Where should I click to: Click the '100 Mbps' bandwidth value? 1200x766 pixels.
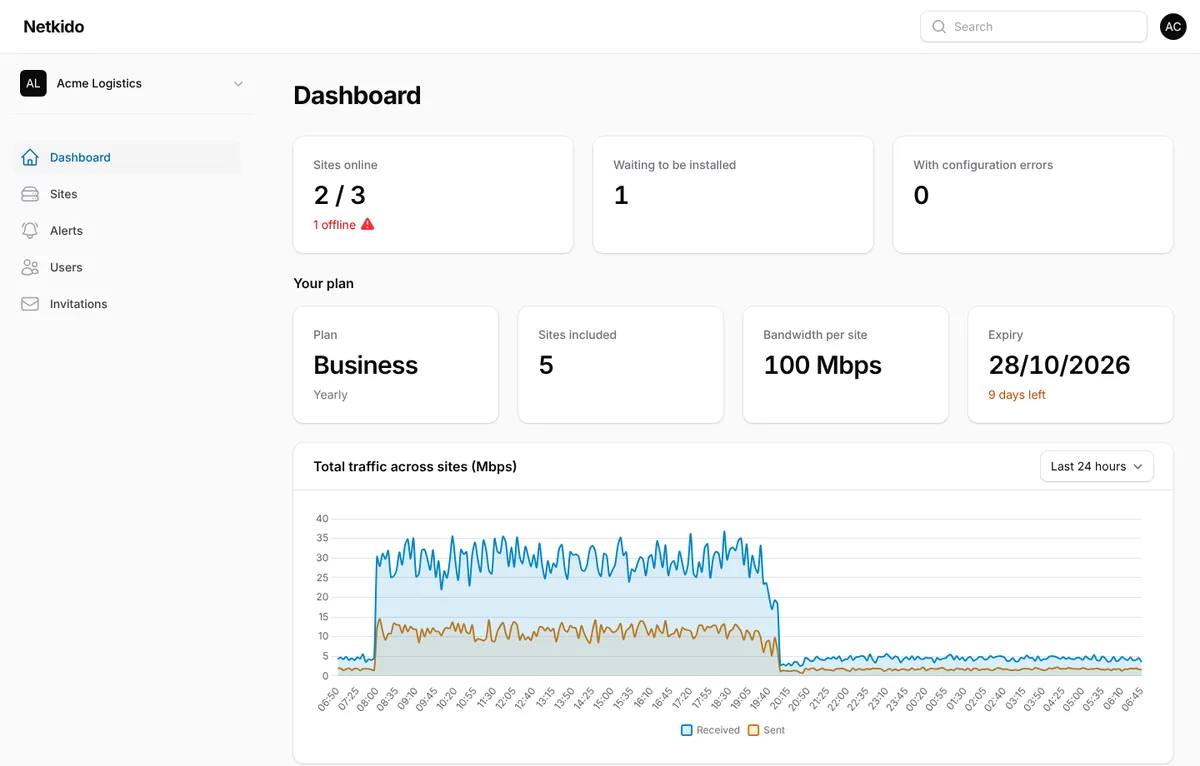pyautogui.click(x=823, y=365)
